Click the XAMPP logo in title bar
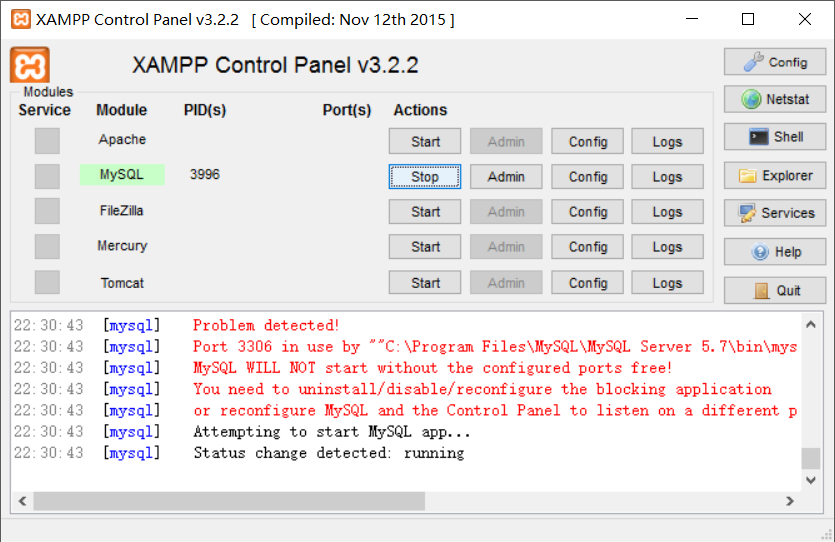The height and width of the screenshot is (542, 835). [x=21, y=20]
